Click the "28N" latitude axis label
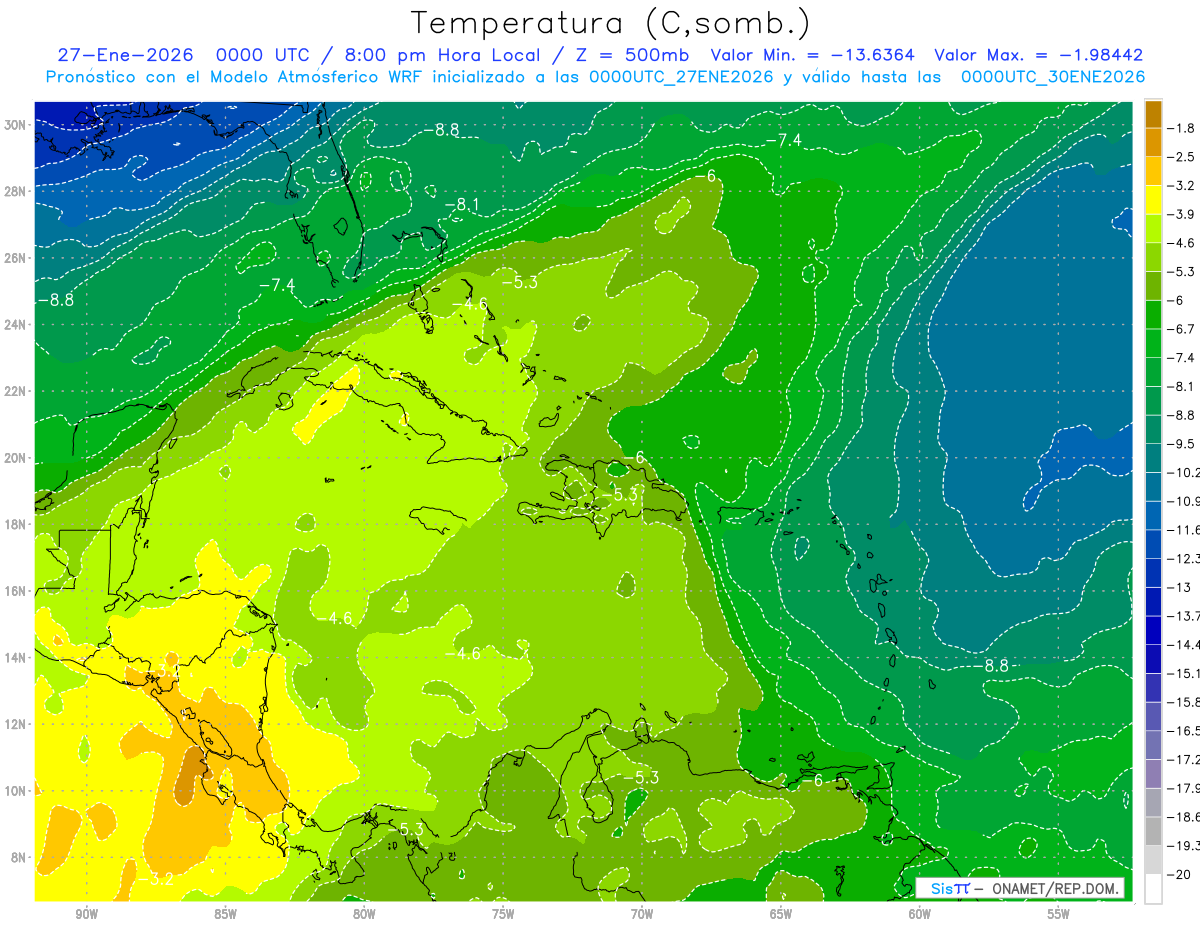This screenshot has height=927, width=1200. pos(16,192)
